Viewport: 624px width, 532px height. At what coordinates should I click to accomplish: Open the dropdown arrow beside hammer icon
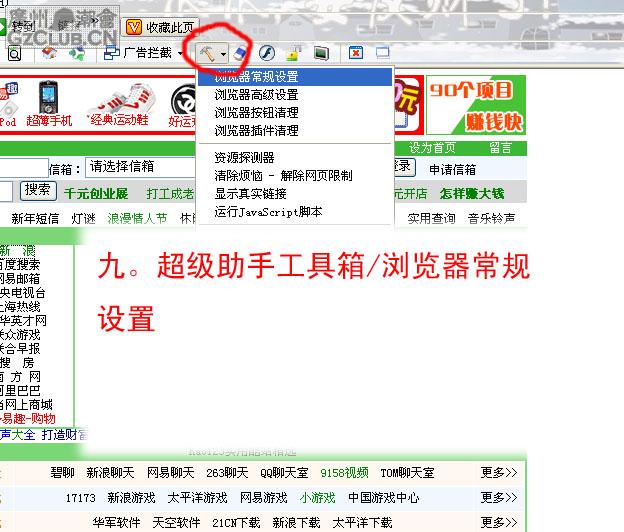224,53
